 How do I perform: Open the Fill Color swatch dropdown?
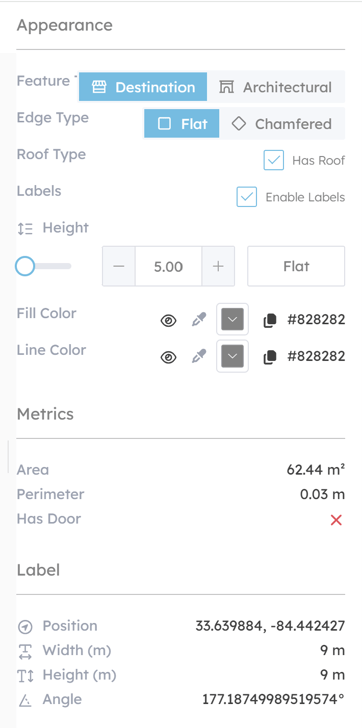point(233,319)
